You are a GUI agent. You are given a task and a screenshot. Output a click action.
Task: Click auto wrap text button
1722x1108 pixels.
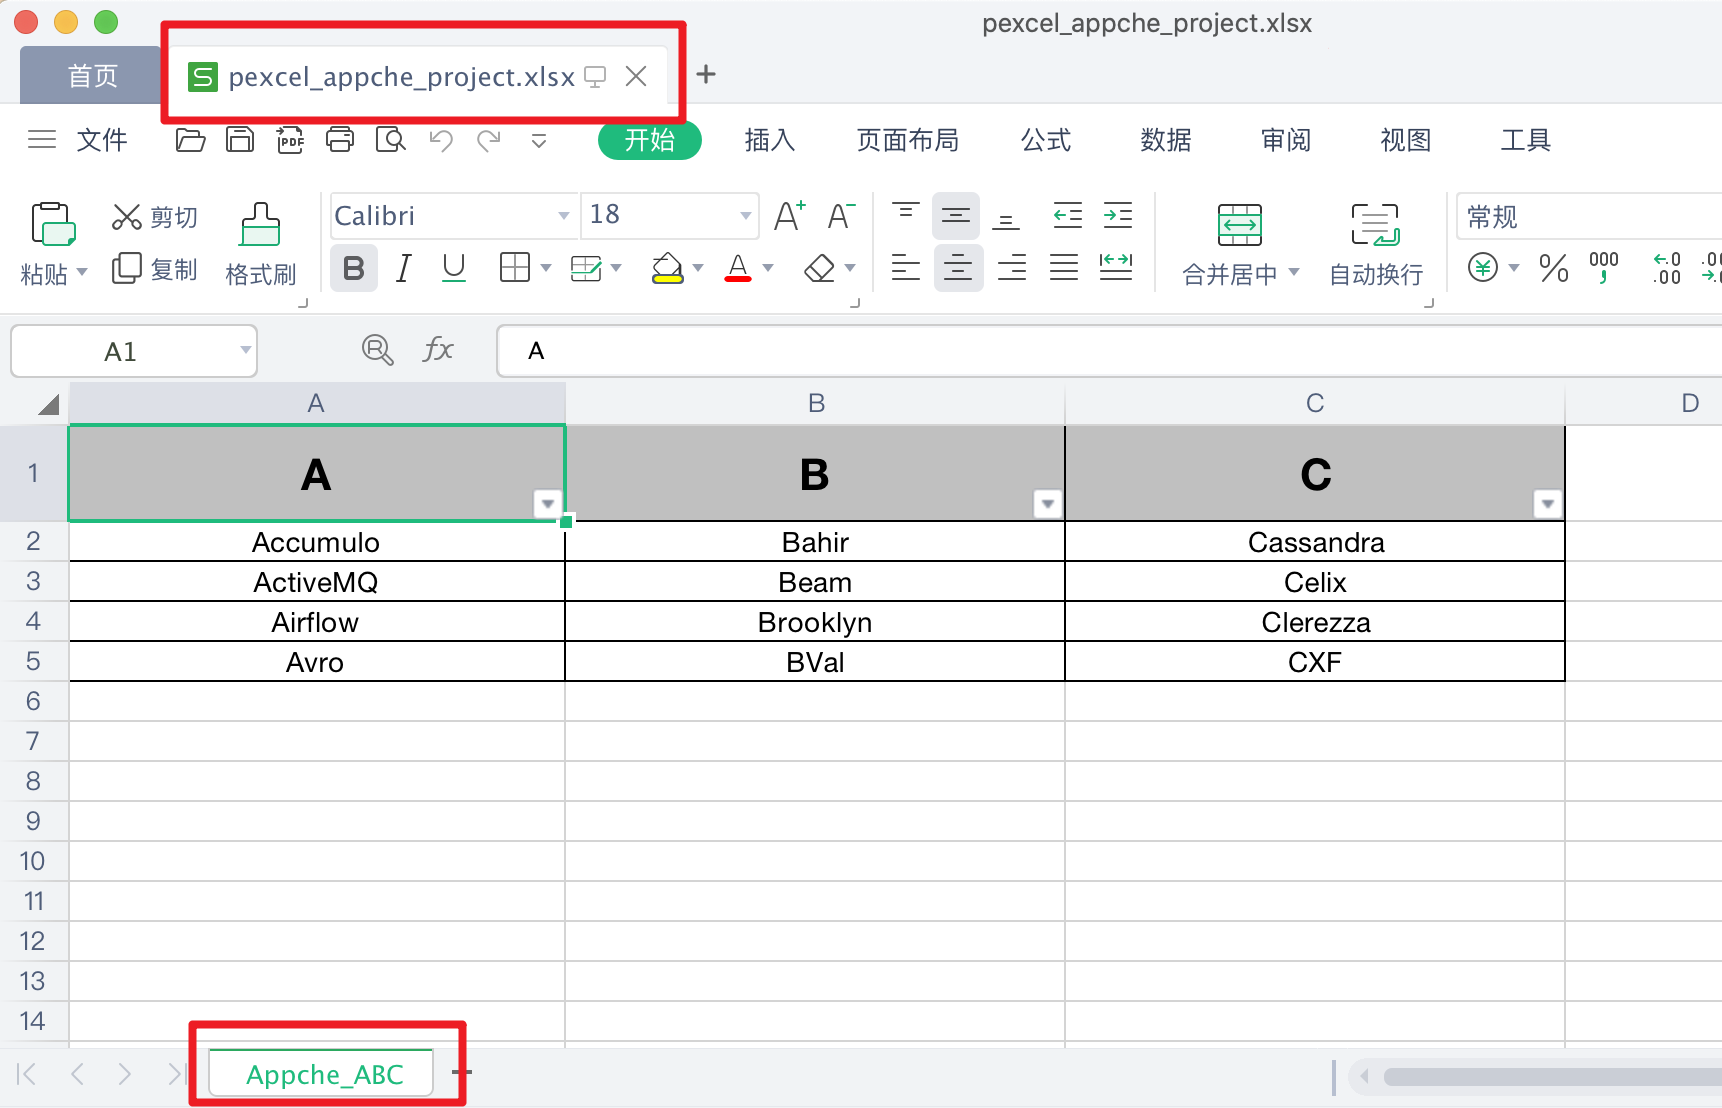[x=1376, y=245]
